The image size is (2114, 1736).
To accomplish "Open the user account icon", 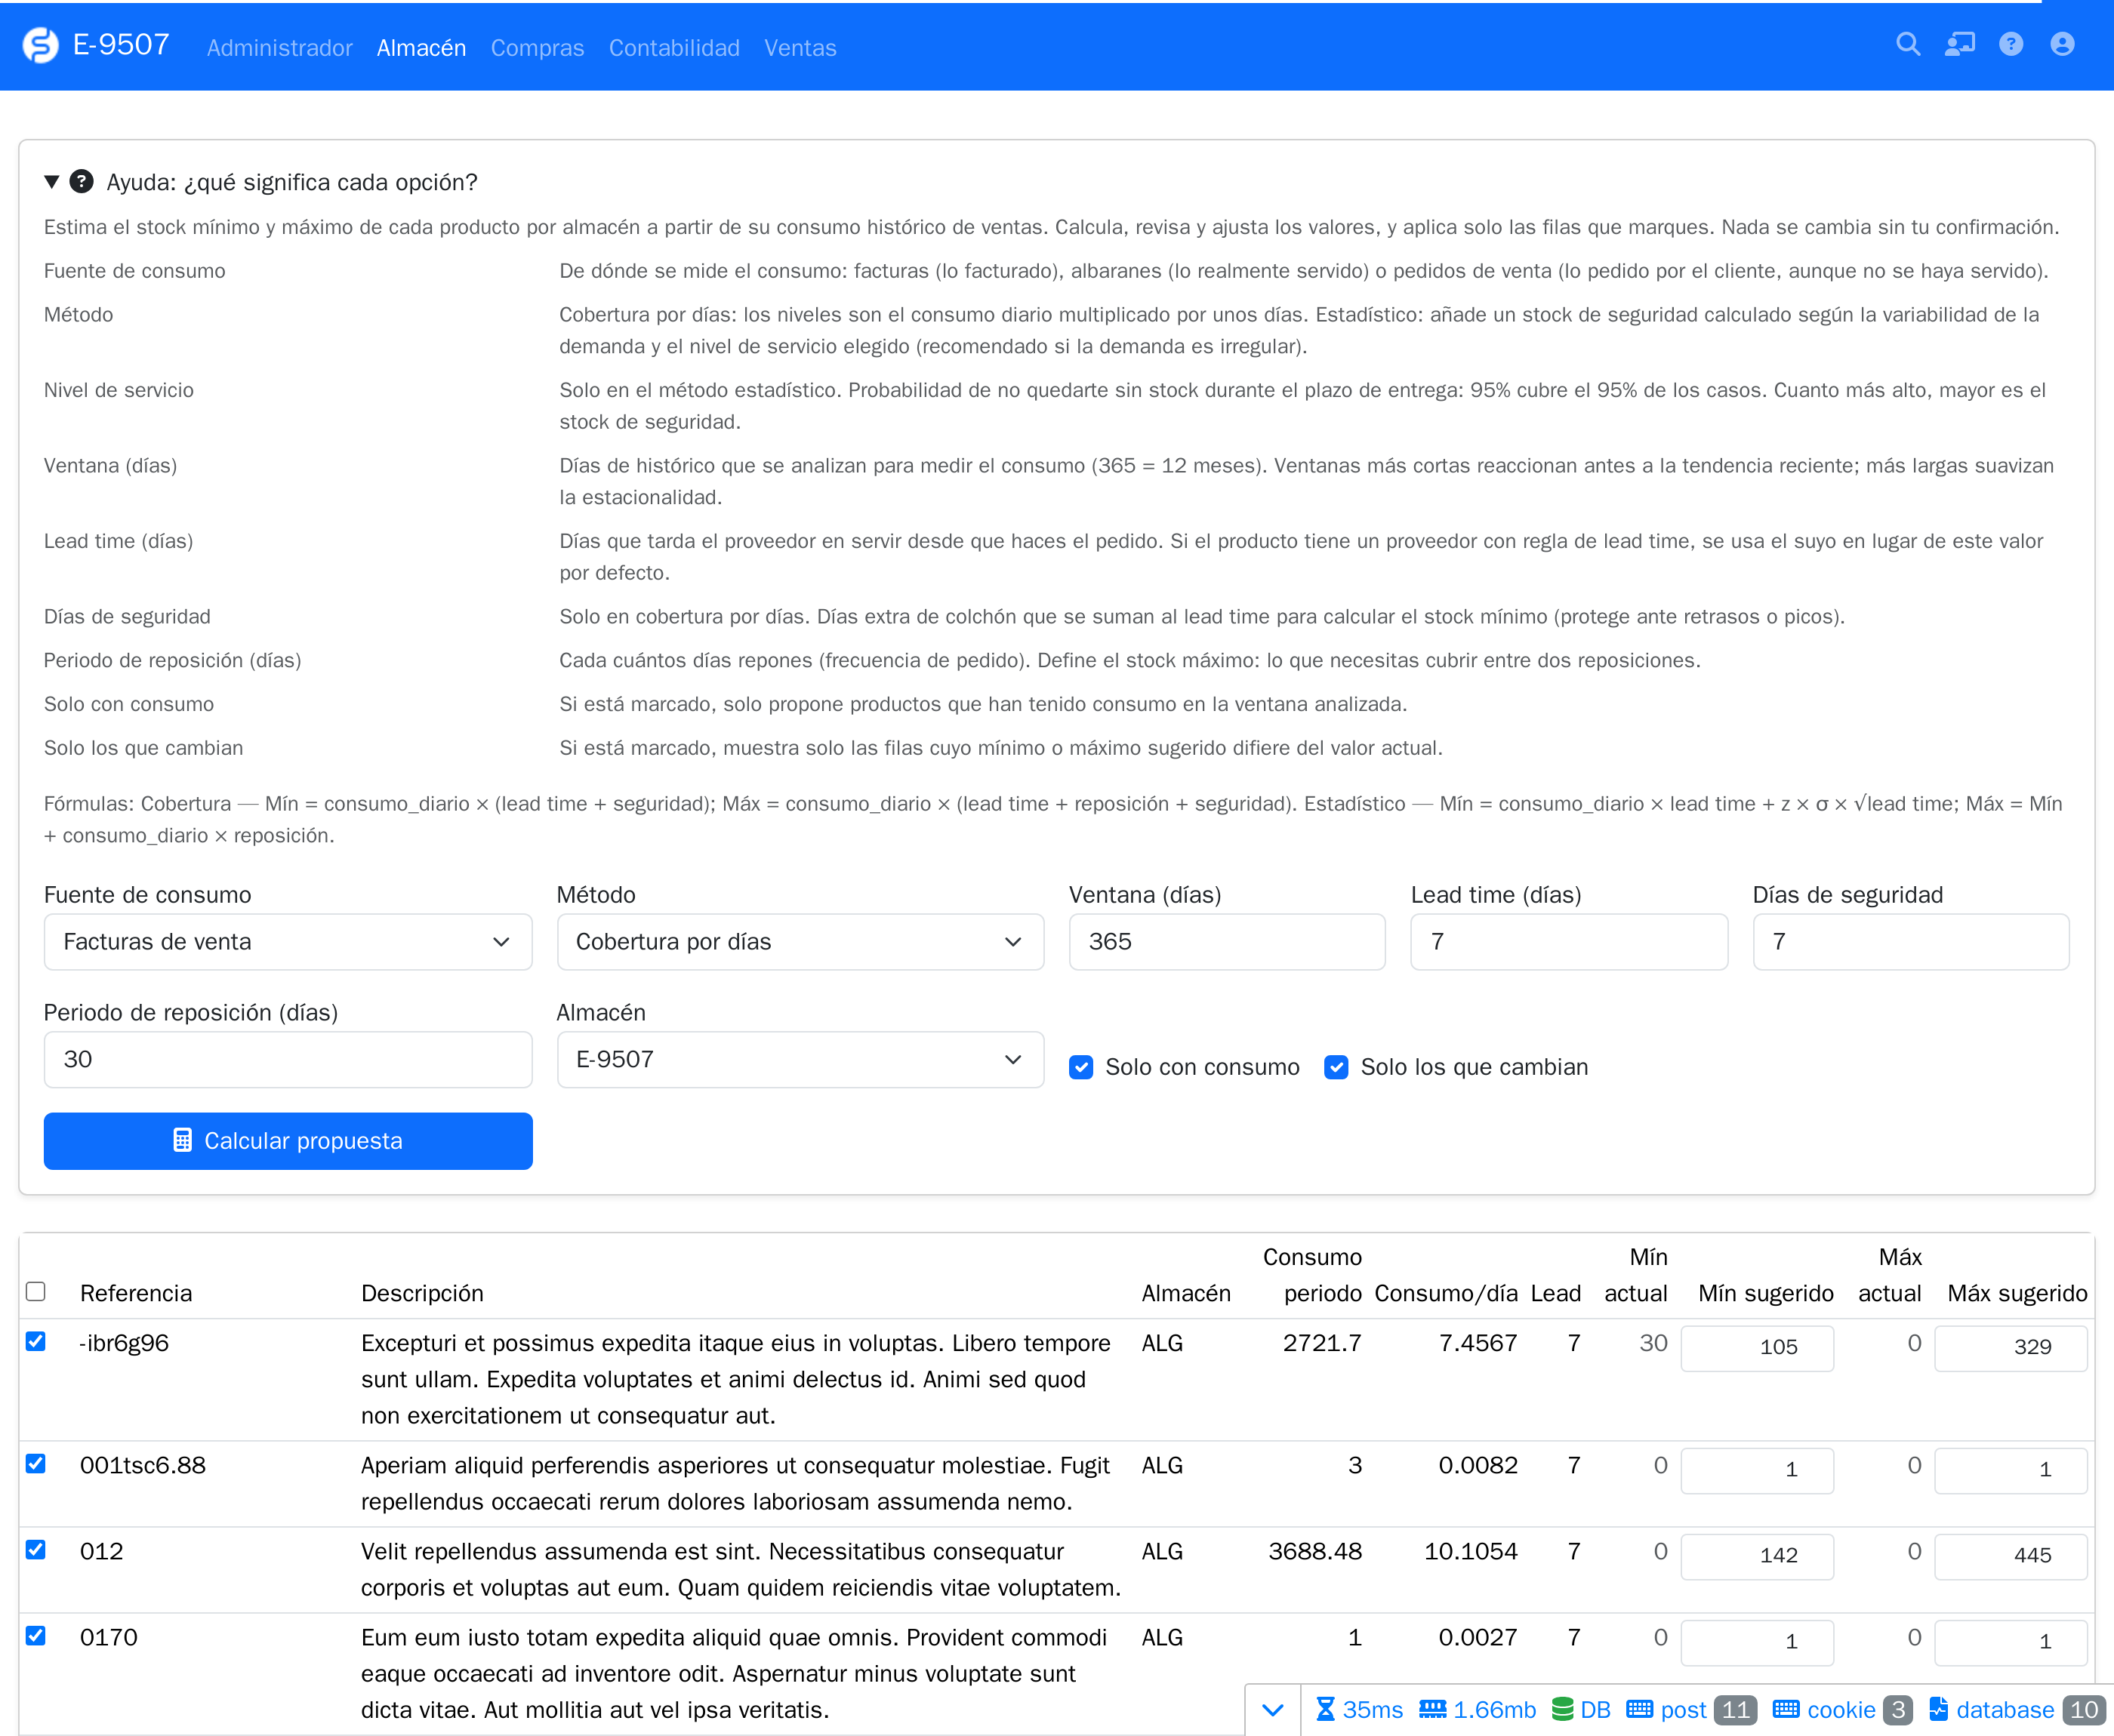I will coord(2062,44).
